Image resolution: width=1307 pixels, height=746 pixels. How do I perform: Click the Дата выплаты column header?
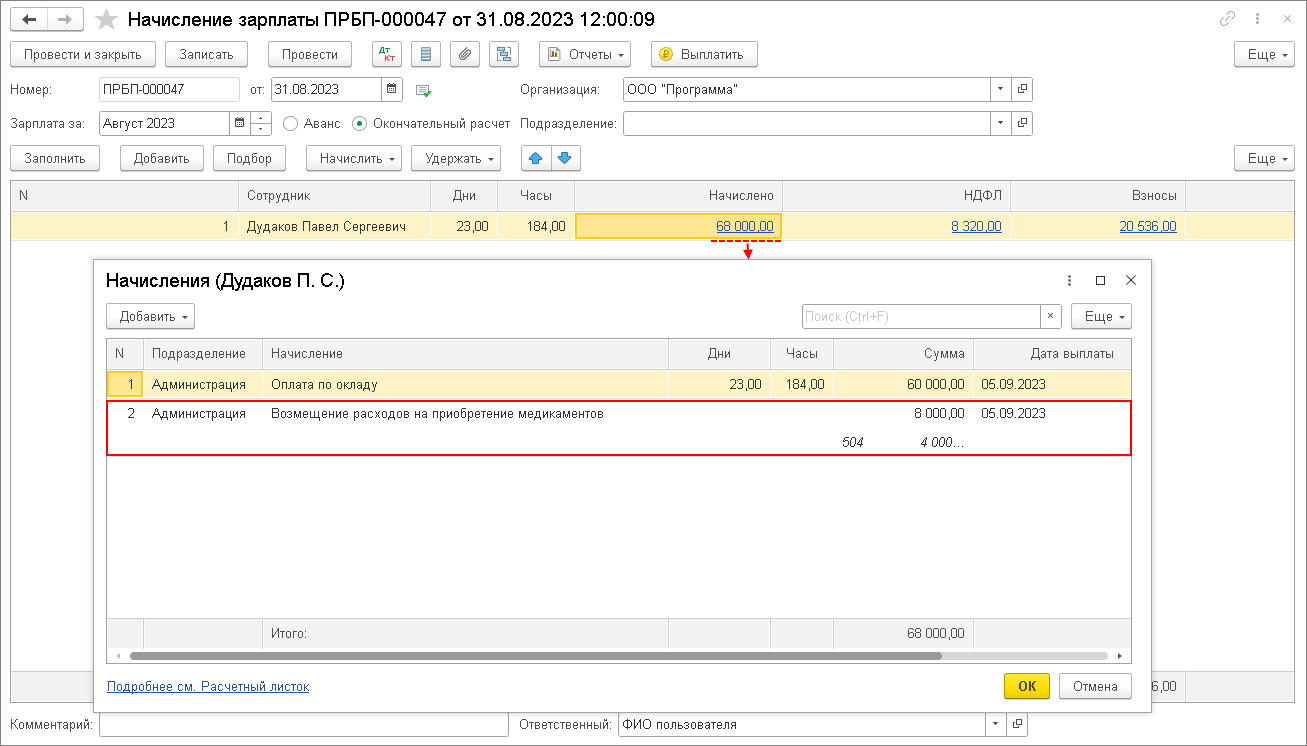(1052, 353)
